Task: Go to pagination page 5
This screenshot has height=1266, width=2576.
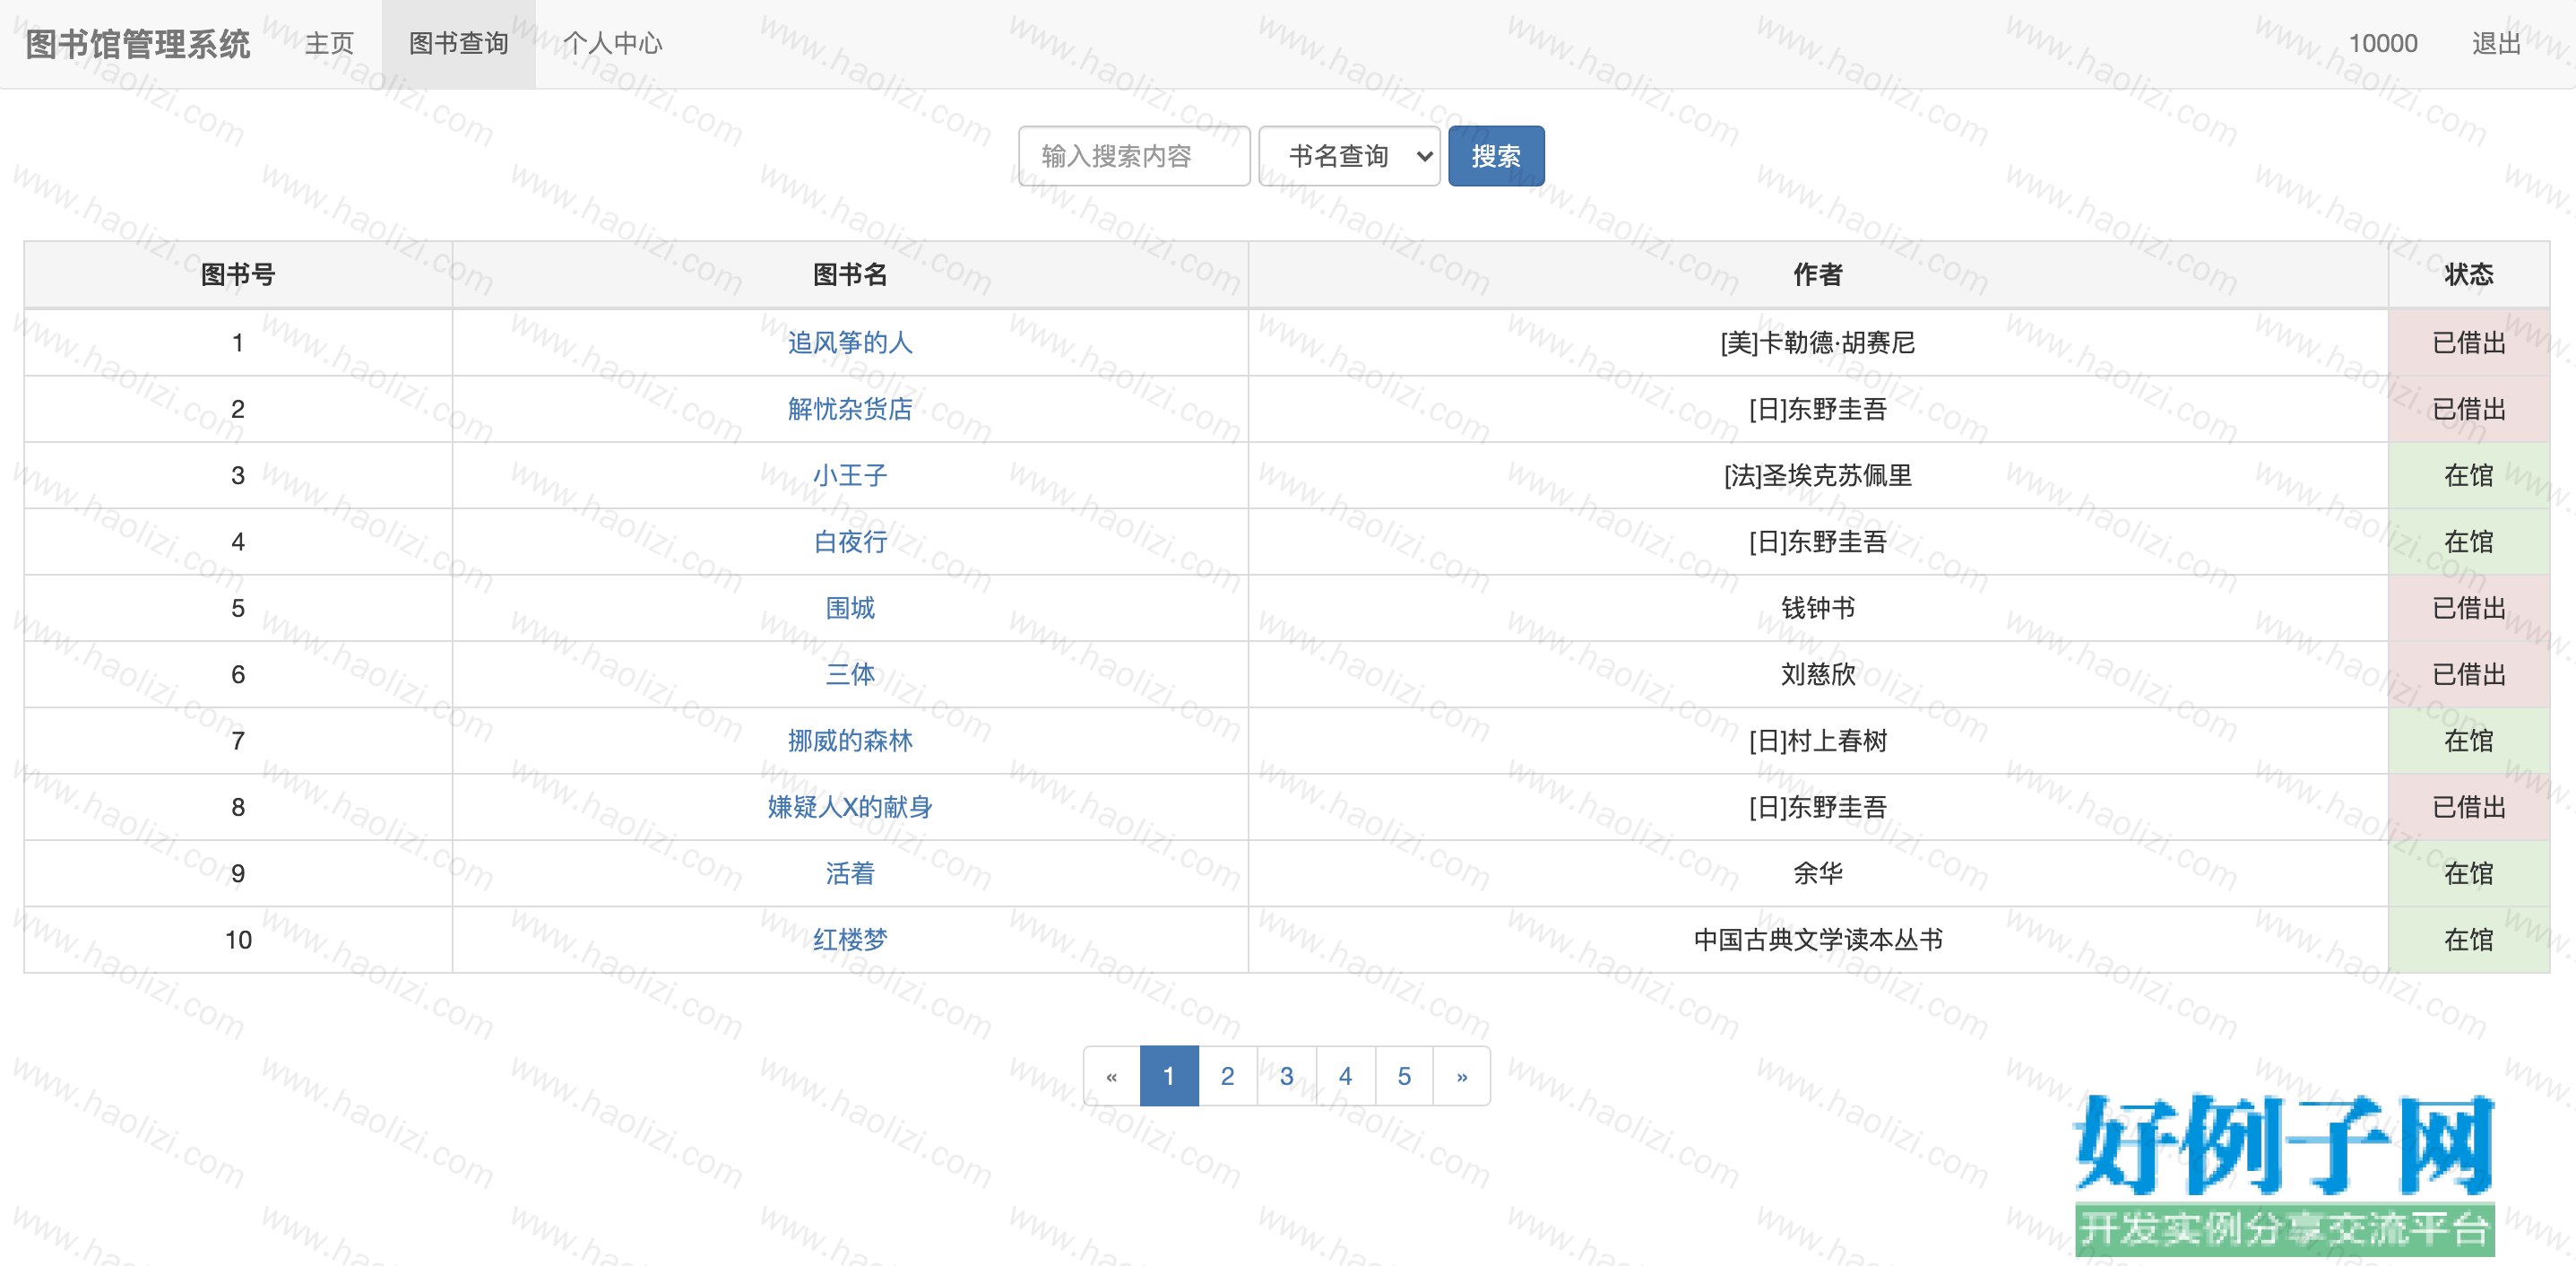Action: click(1404, 1076)
